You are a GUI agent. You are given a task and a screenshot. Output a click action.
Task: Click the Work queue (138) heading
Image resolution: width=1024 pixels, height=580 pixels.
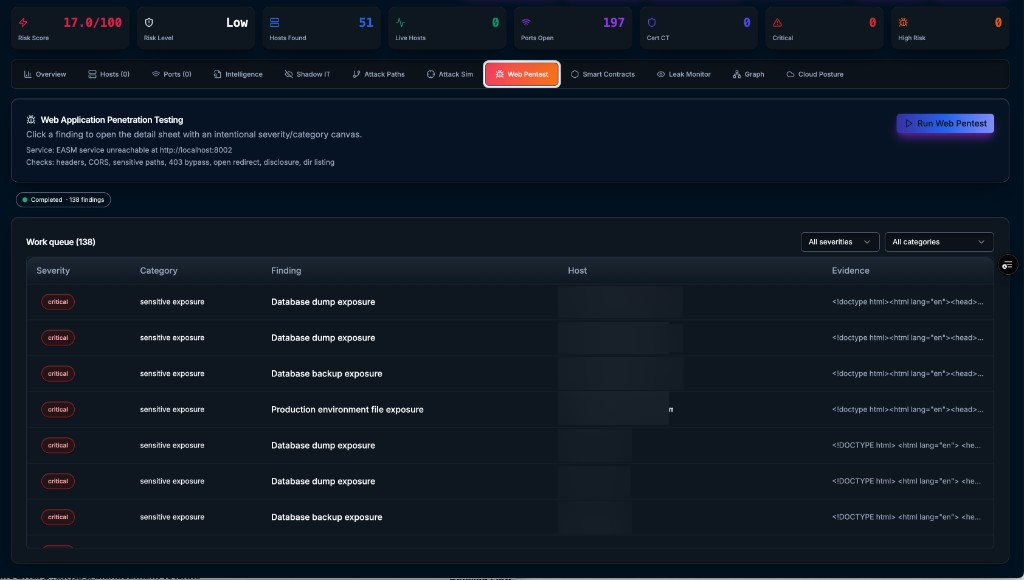[61, 242]
